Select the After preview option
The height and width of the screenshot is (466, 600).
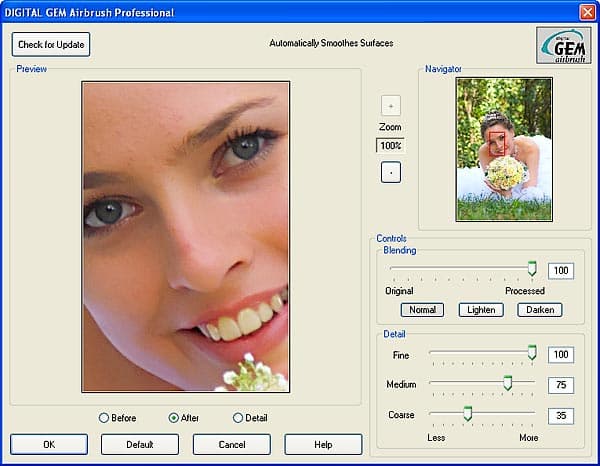[184, 418]
